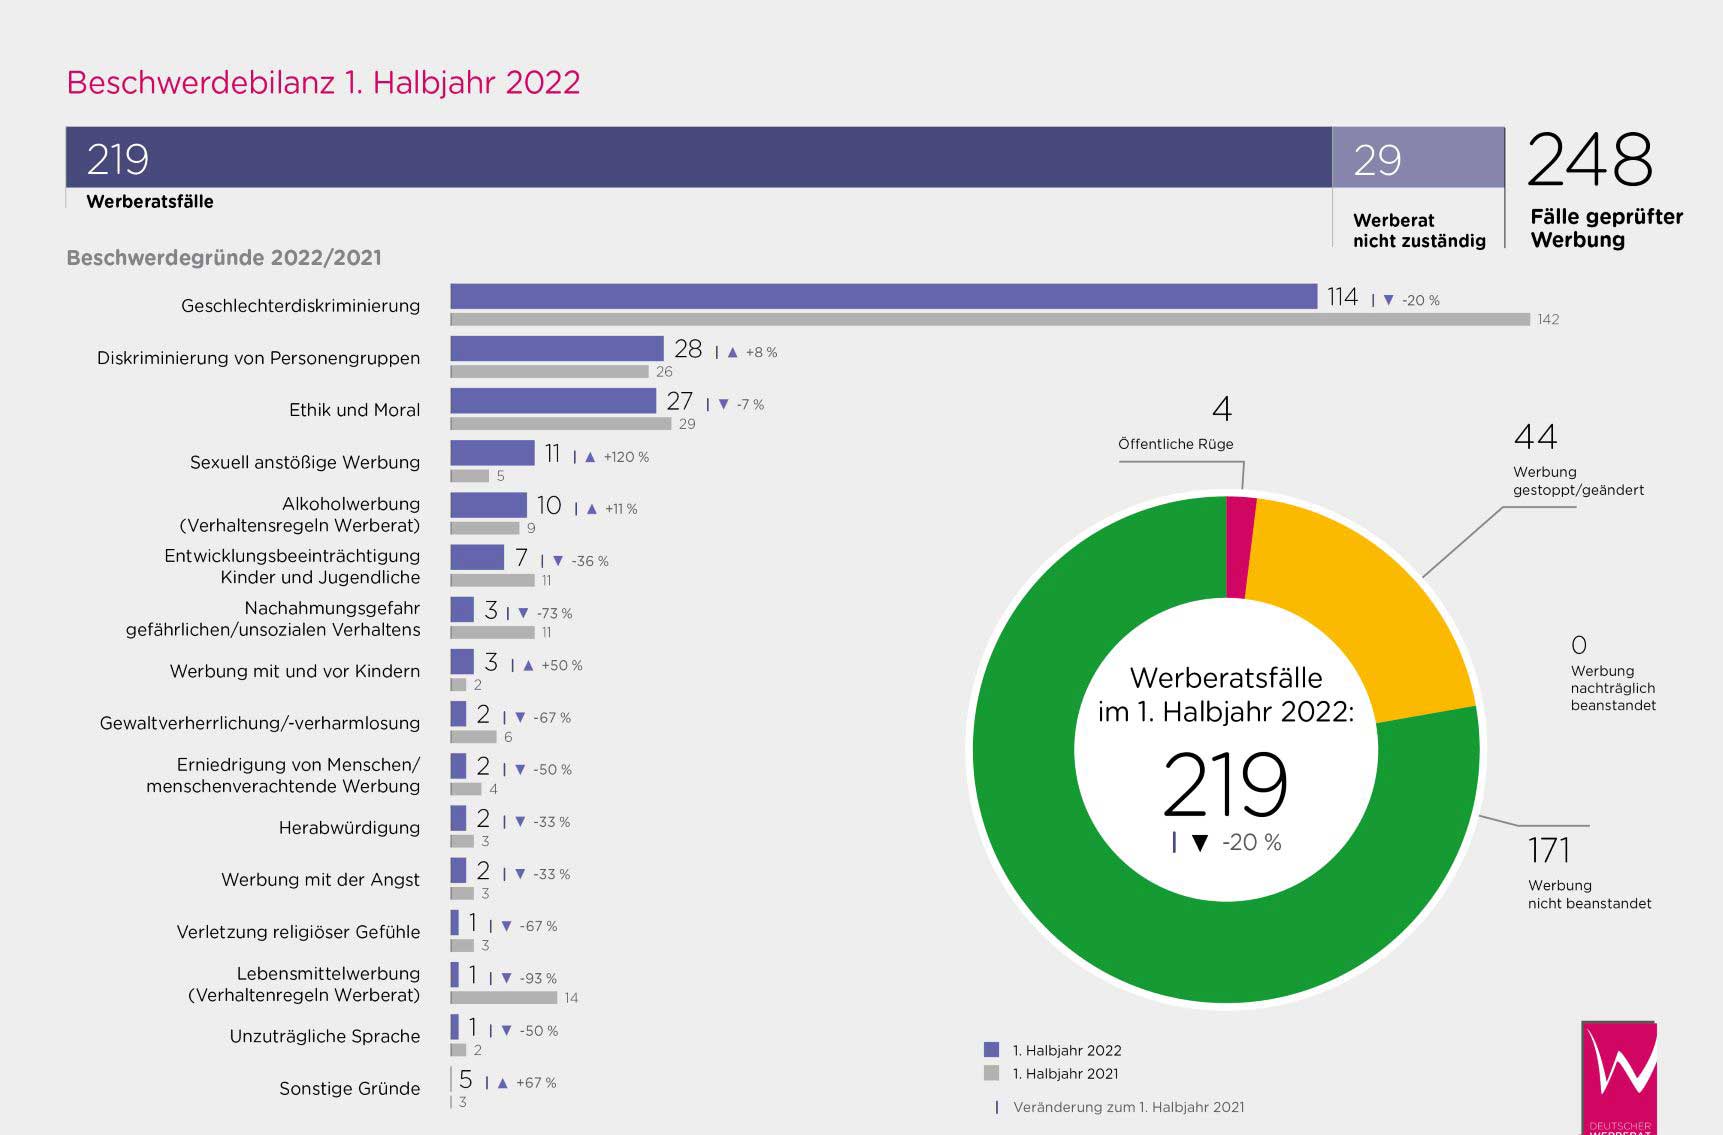The image size is (1723, 1135).
Task: Click the Lebensmittelwerbung label
Action: click(x=304, y=984)
